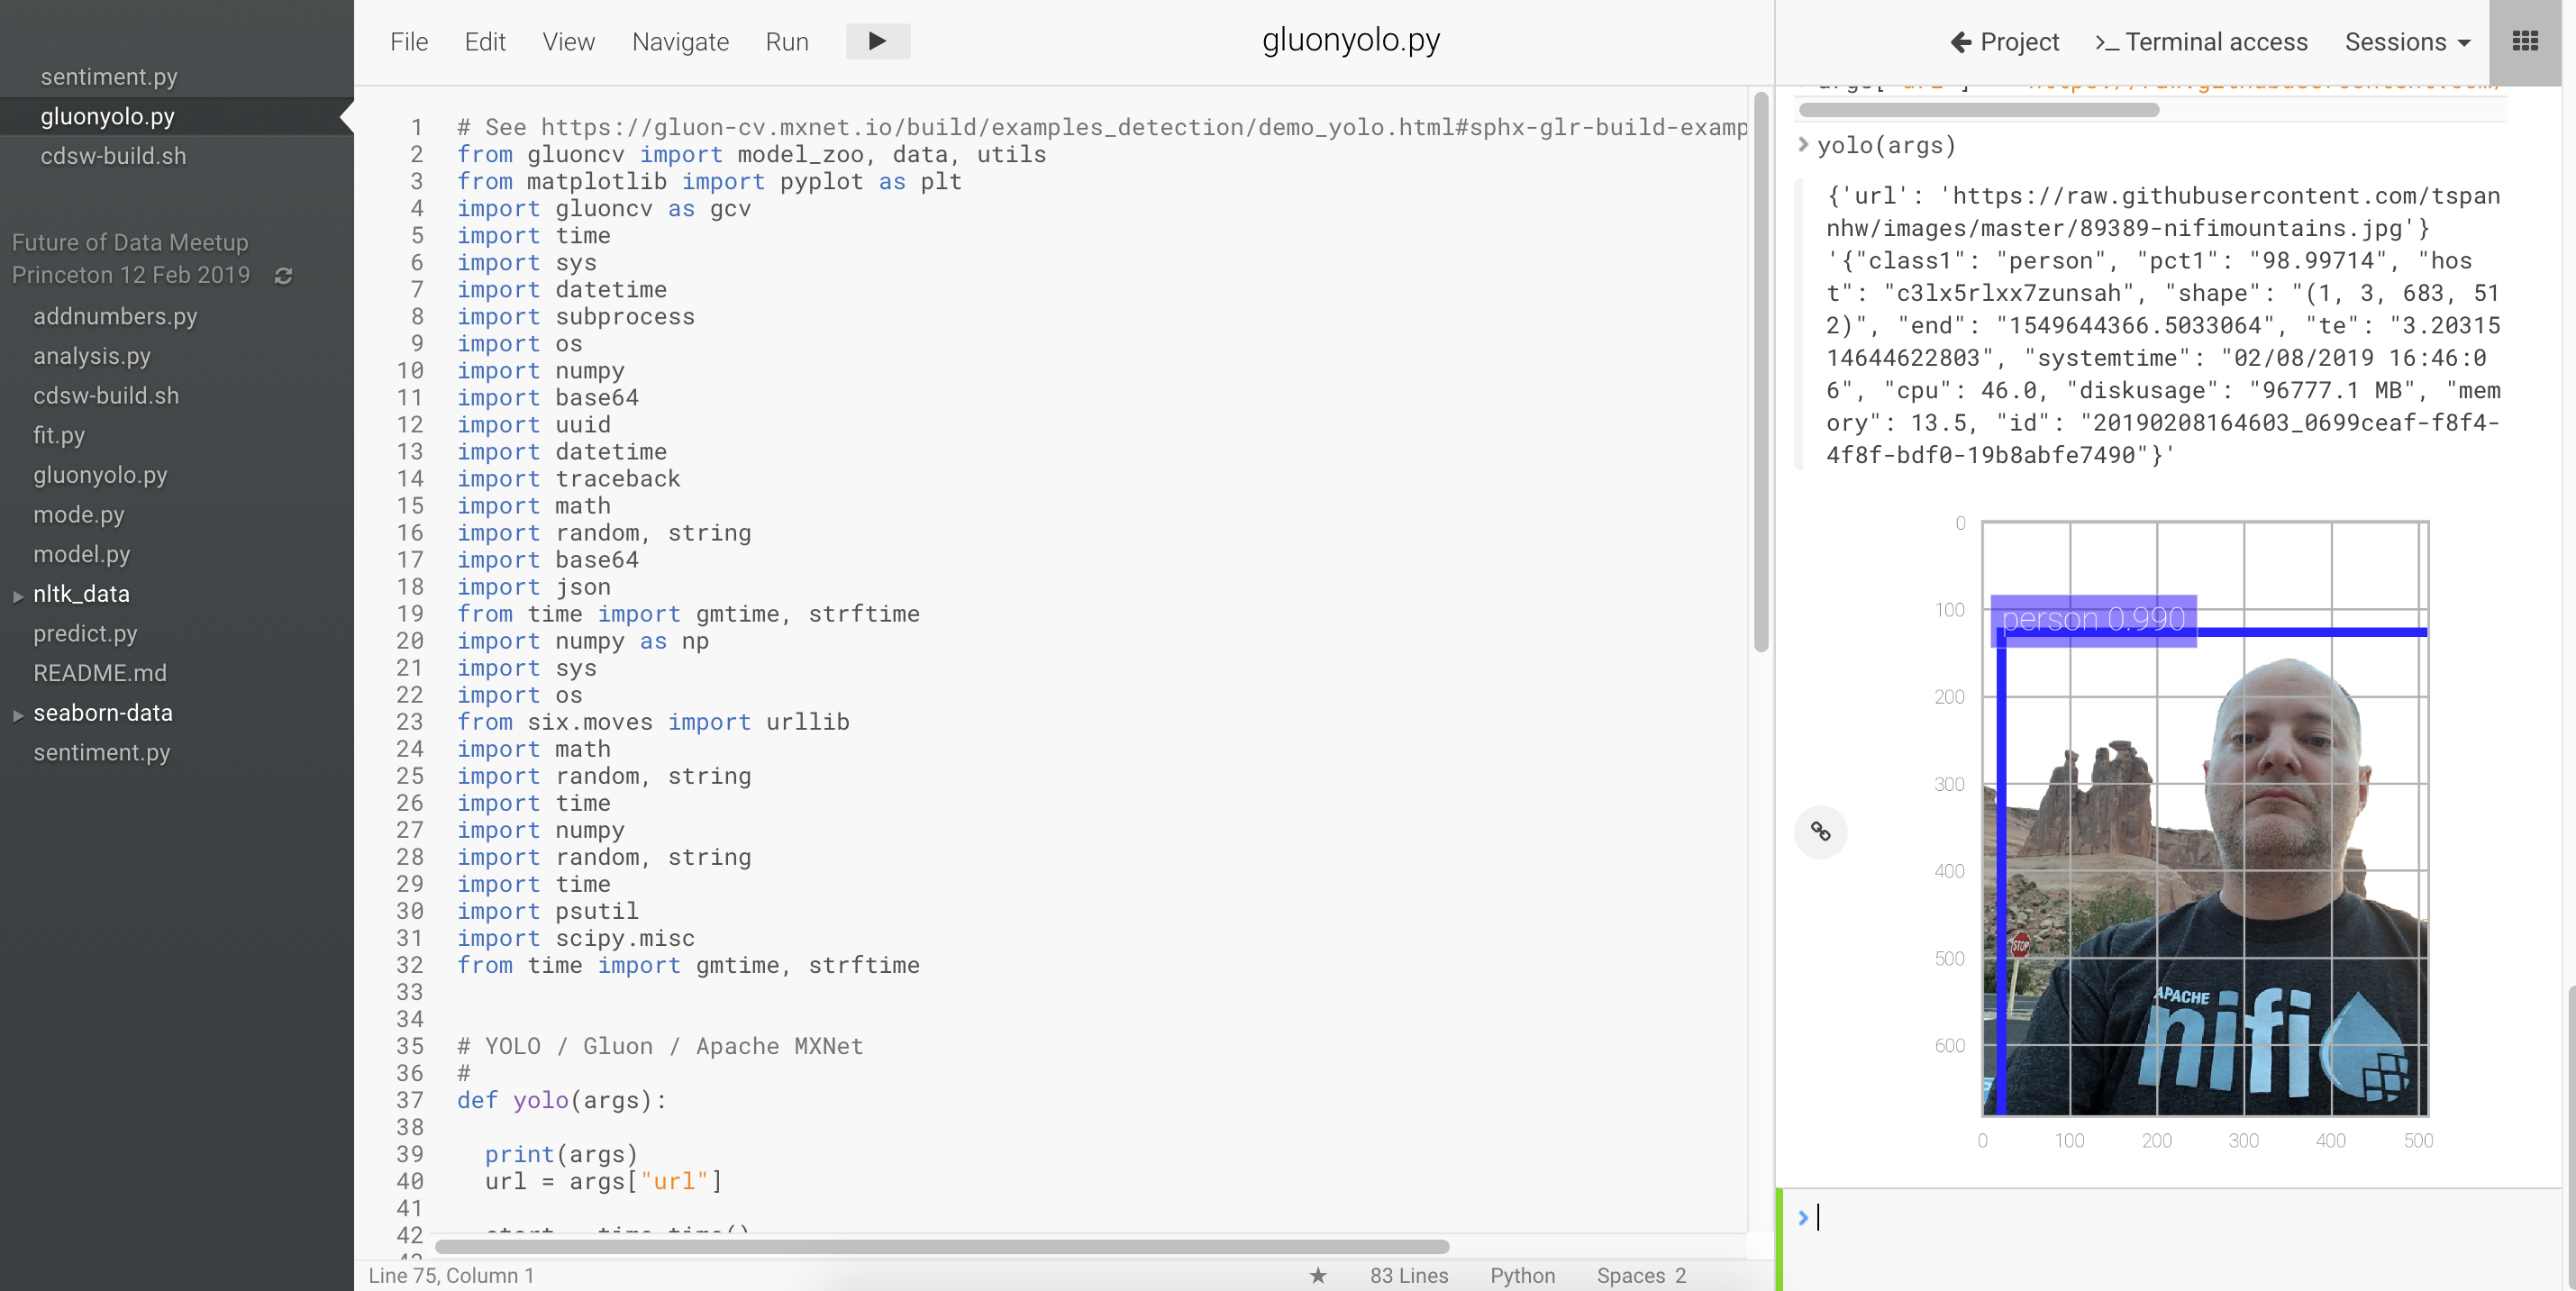
Task: Click the yolo(args) output collapse chevron
Action: (x=1803, y=145)
